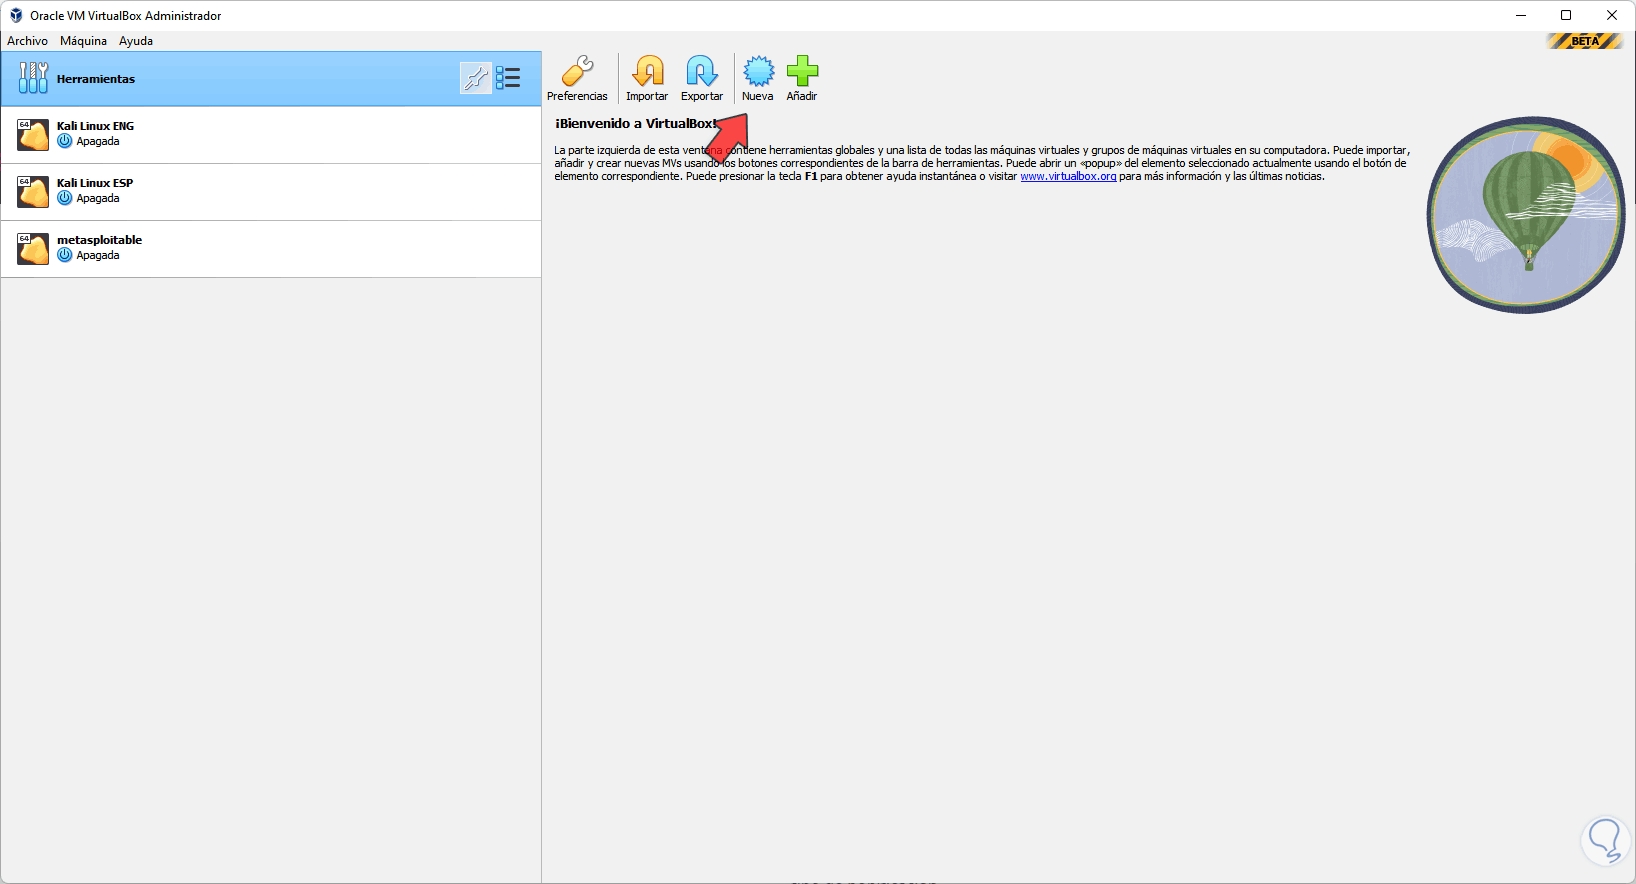Click Apagada status under Kali Linux ENG
This screenshot has height=884, width=1636.
(x=98, y=142)
